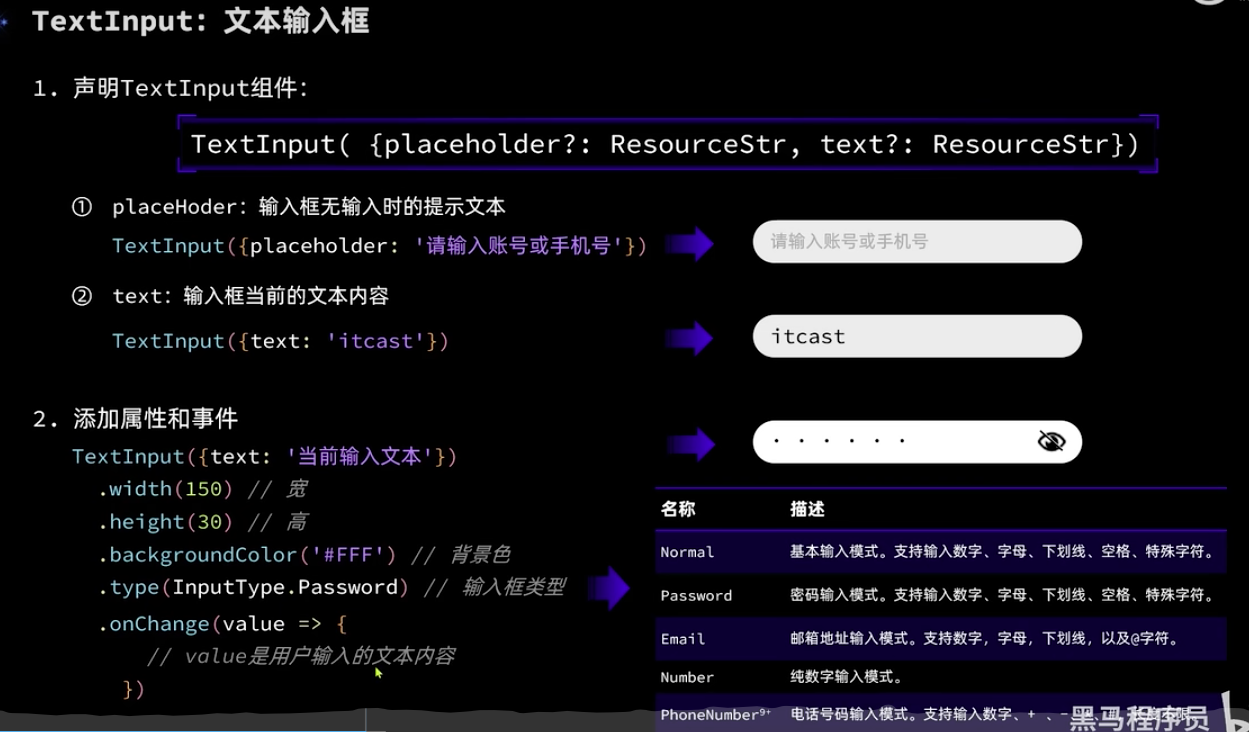
Task: Click the 名称 column header
Action: tap(678, 509)
